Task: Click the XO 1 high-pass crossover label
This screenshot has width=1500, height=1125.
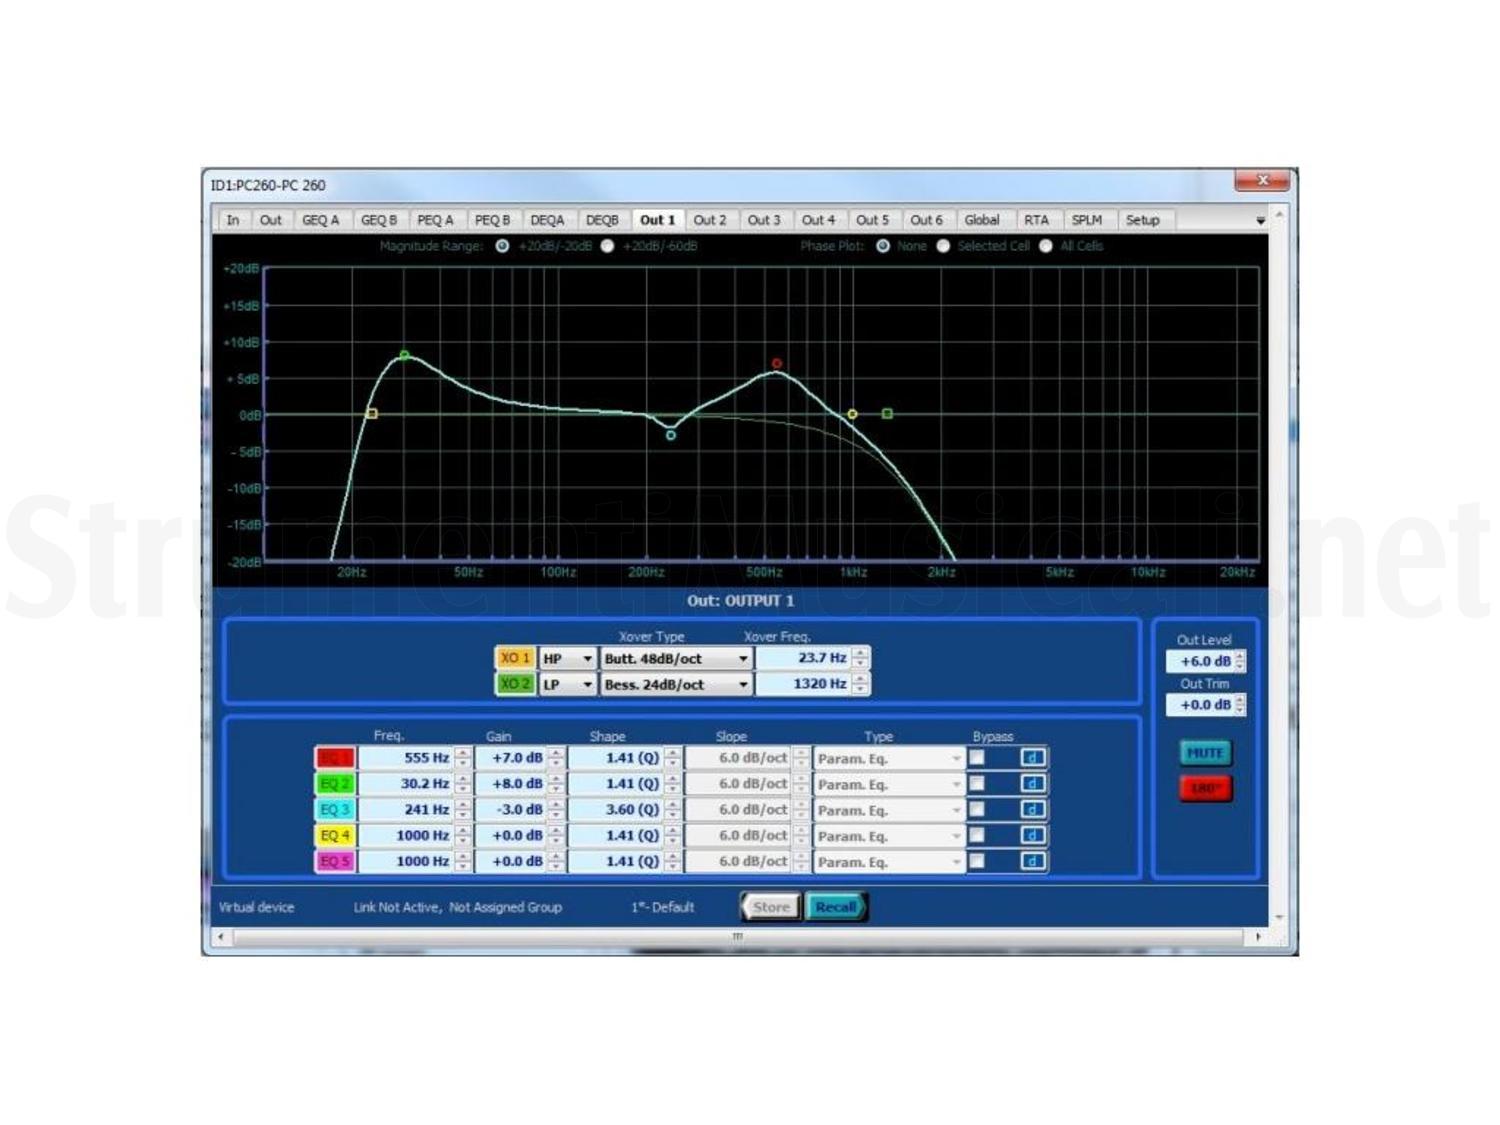Action: click(516, 658)
